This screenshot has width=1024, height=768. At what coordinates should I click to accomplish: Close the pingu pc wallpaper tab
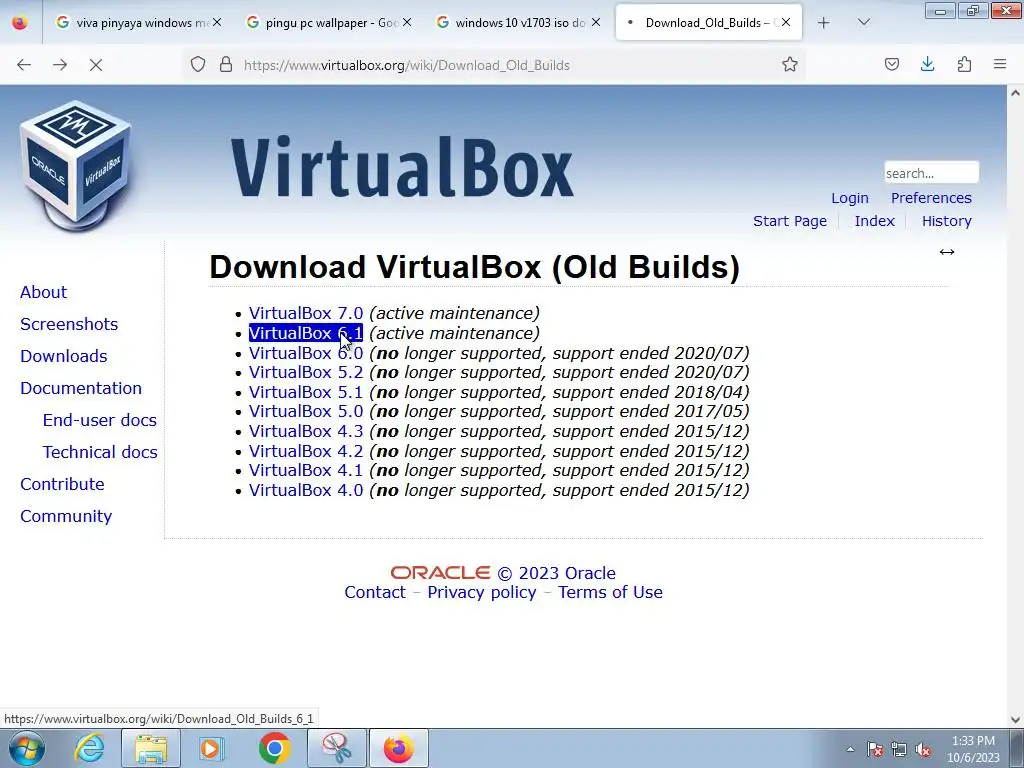pos(407,23)
